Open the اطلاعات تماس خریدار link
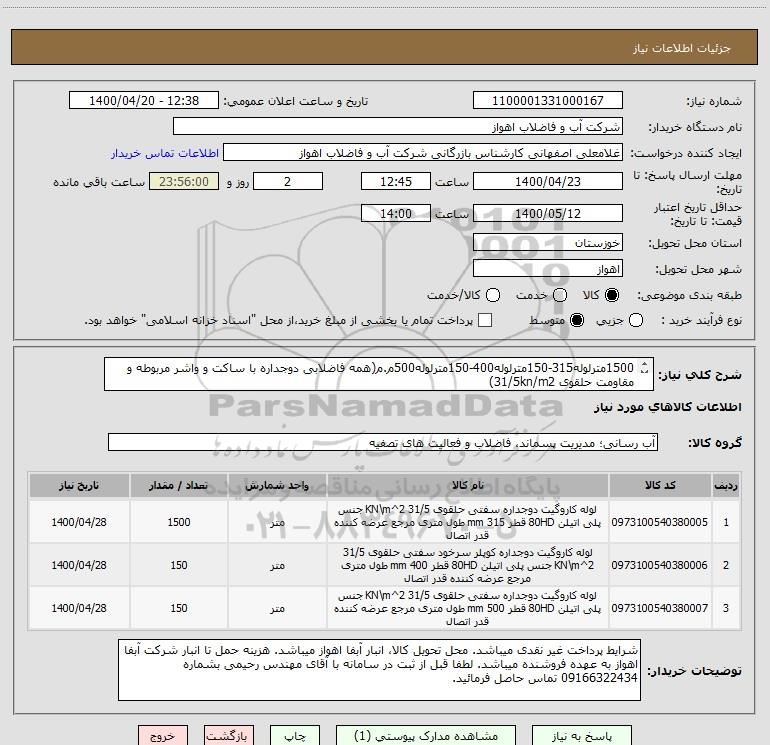 pos(165,153)
